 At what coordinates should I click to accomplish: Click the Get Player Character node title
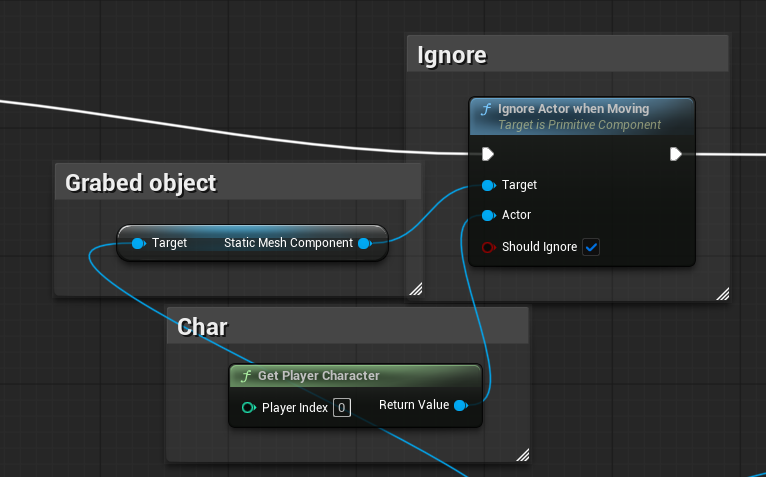click(319, 376)
